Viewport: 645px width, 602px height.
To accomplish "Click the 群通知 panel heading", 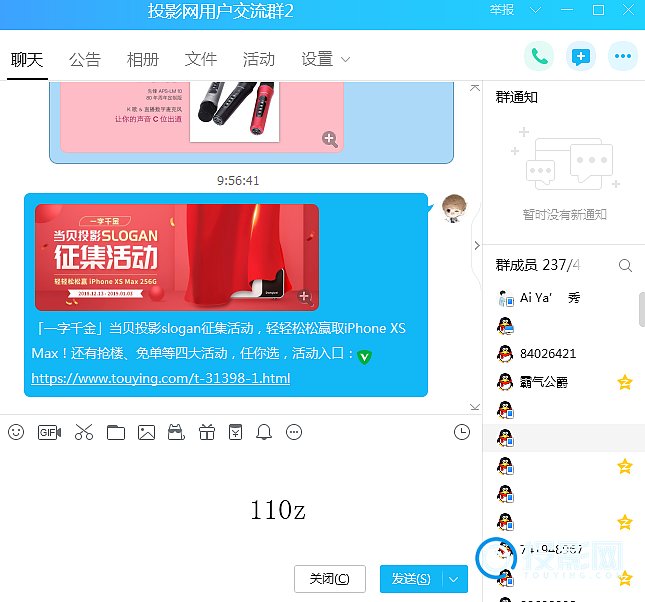I will [517, 97].
